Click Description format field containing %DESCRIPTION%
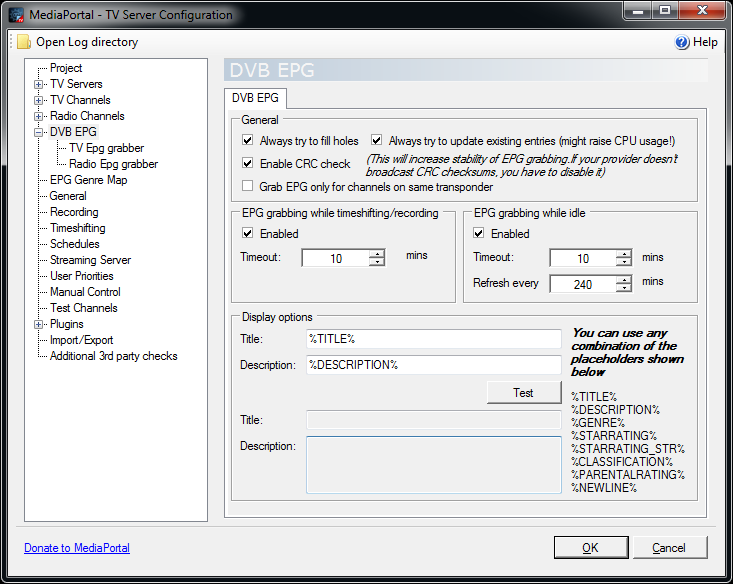The height and width of the screenshot is (584, 733). [434, 365]
